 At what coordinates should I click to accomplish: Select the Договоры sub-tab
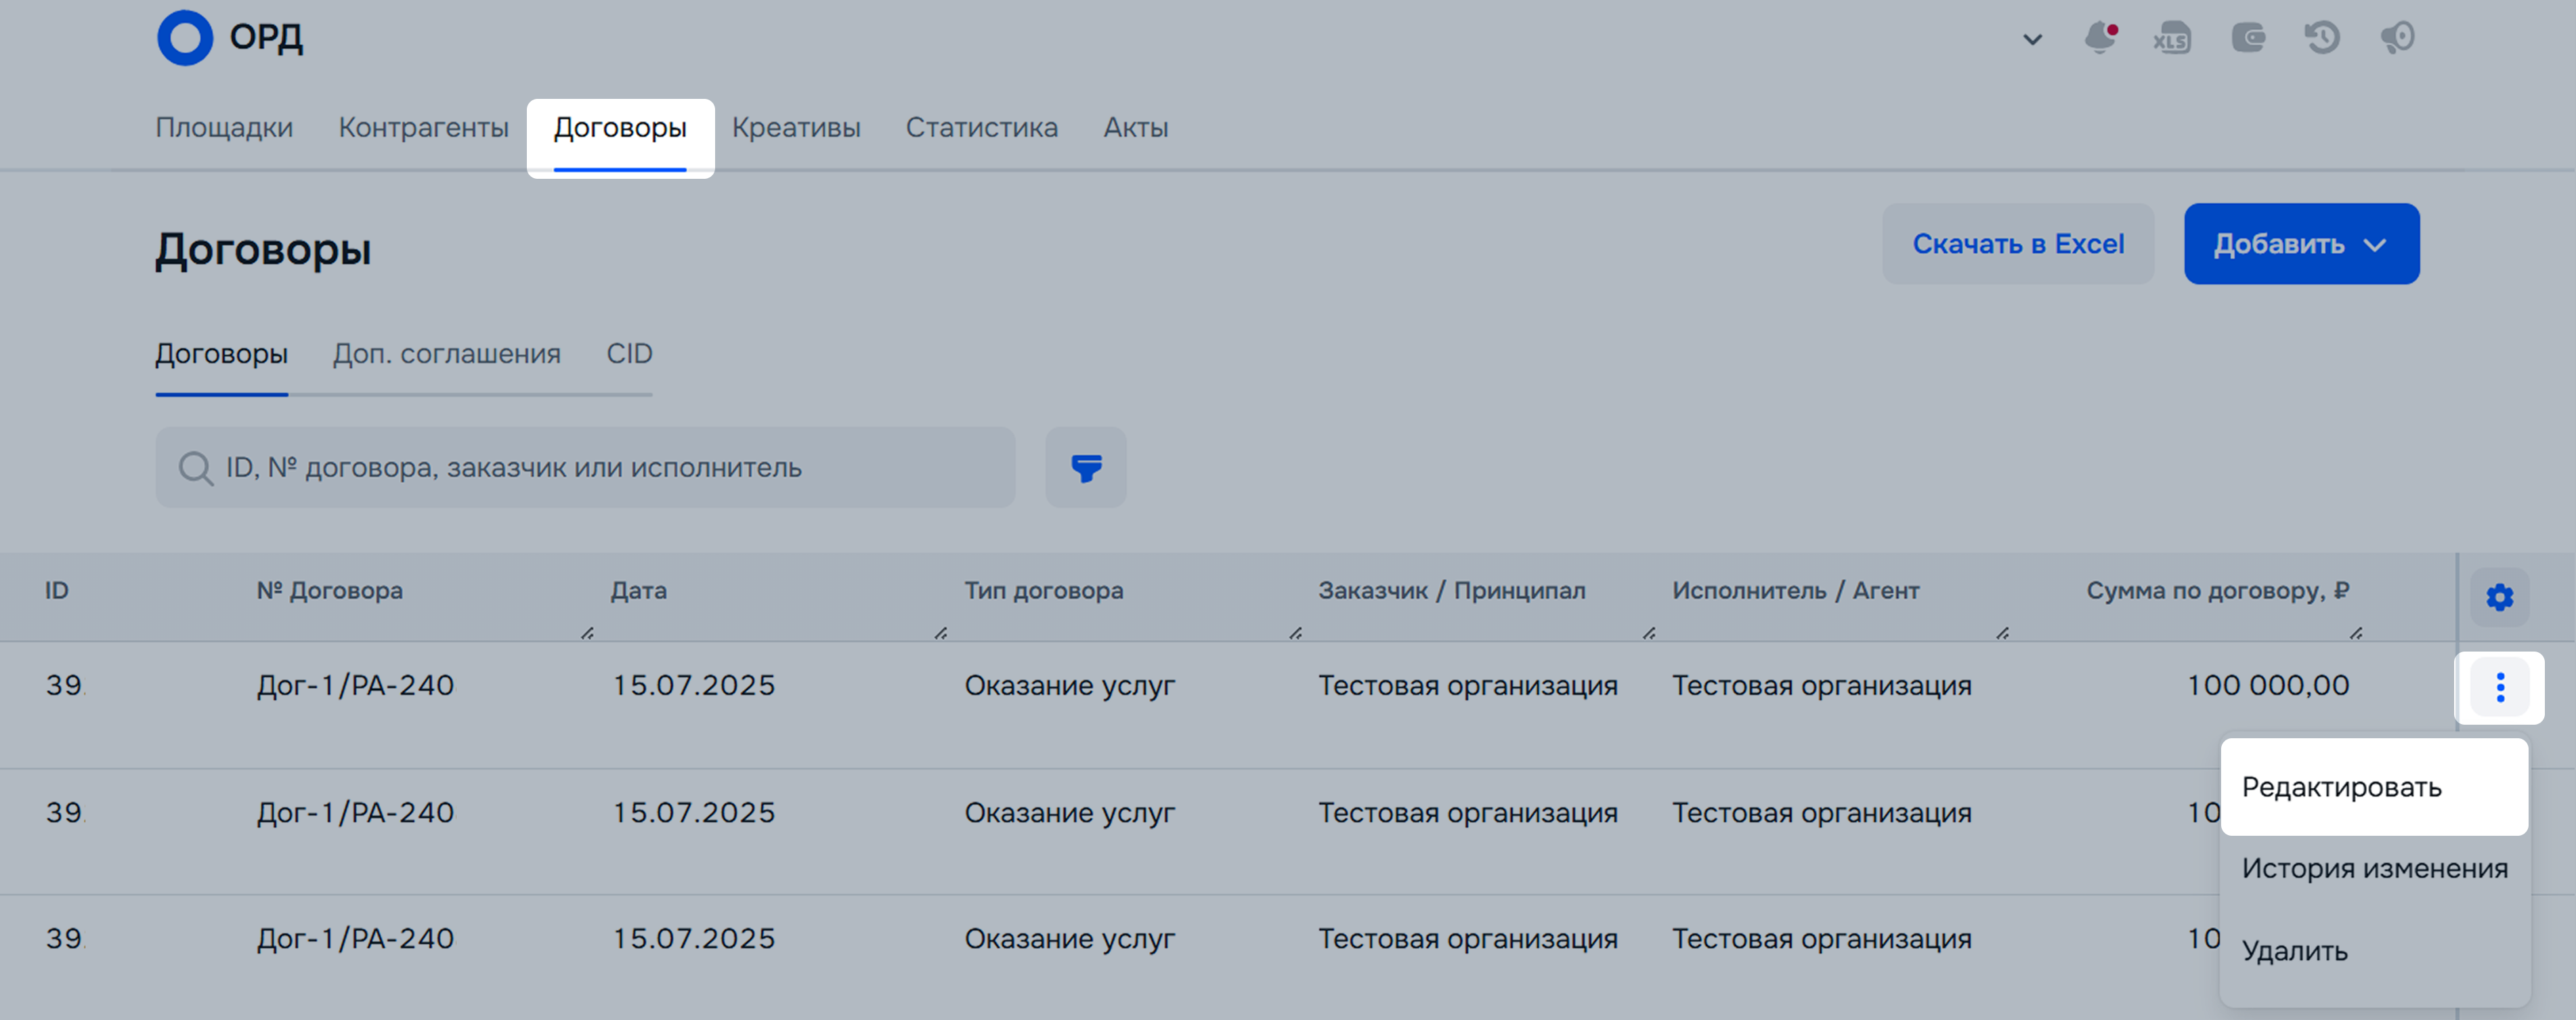click(221, 354)
